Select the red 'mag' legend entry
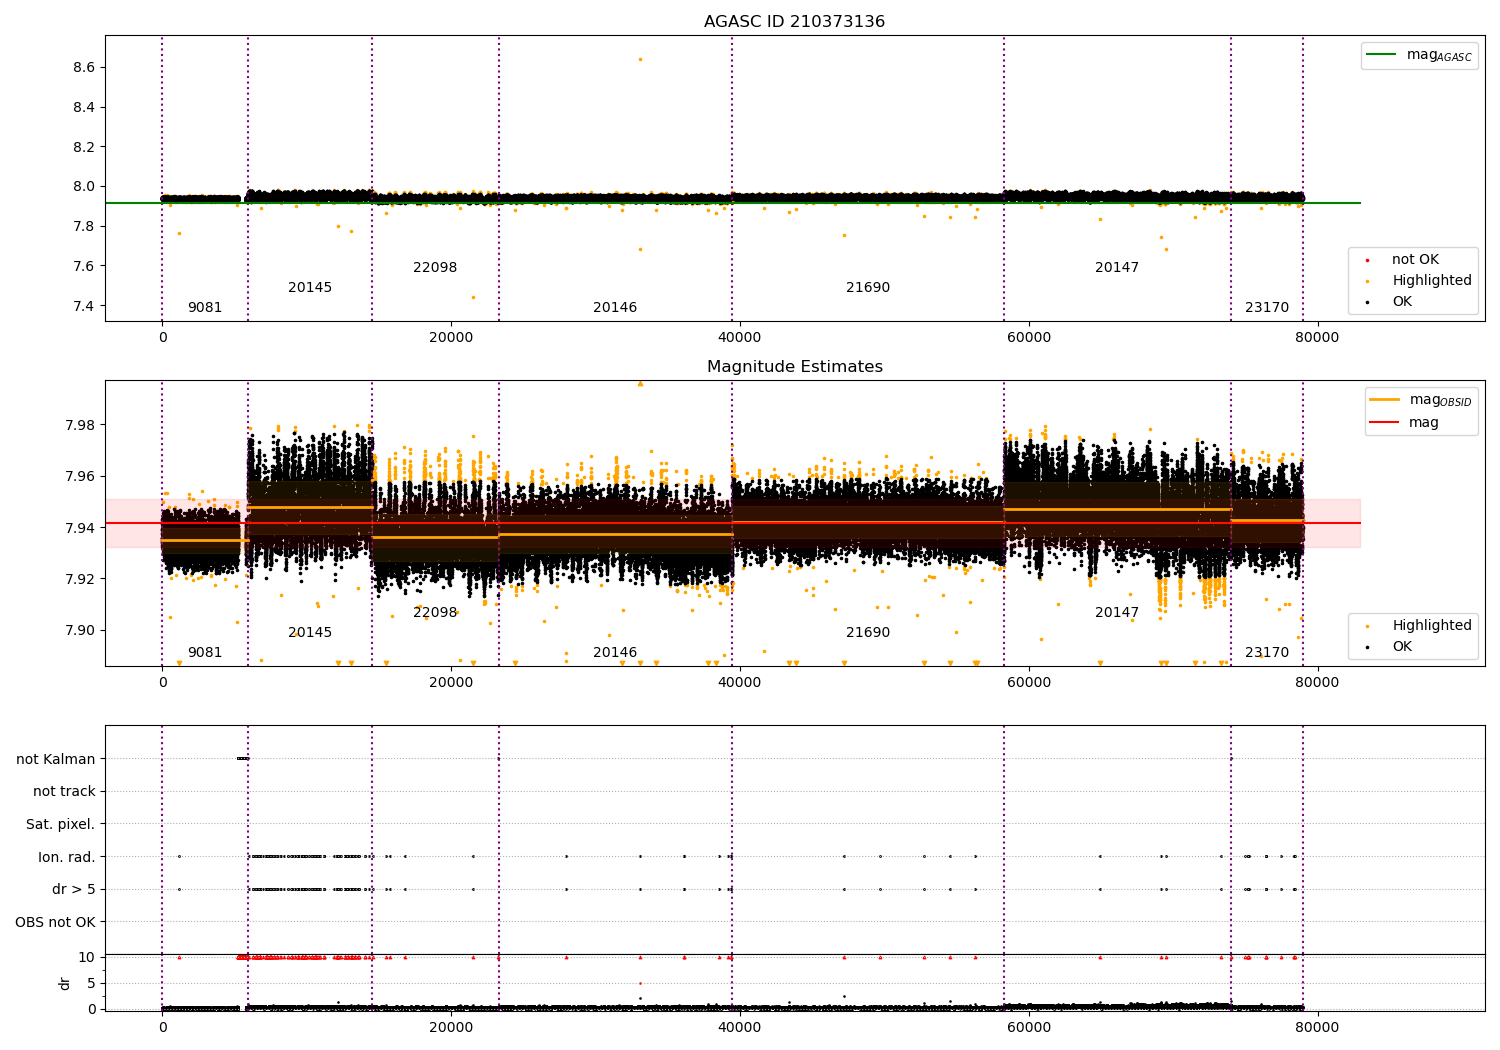The image size is (1500, 1050). (1405, 423)
